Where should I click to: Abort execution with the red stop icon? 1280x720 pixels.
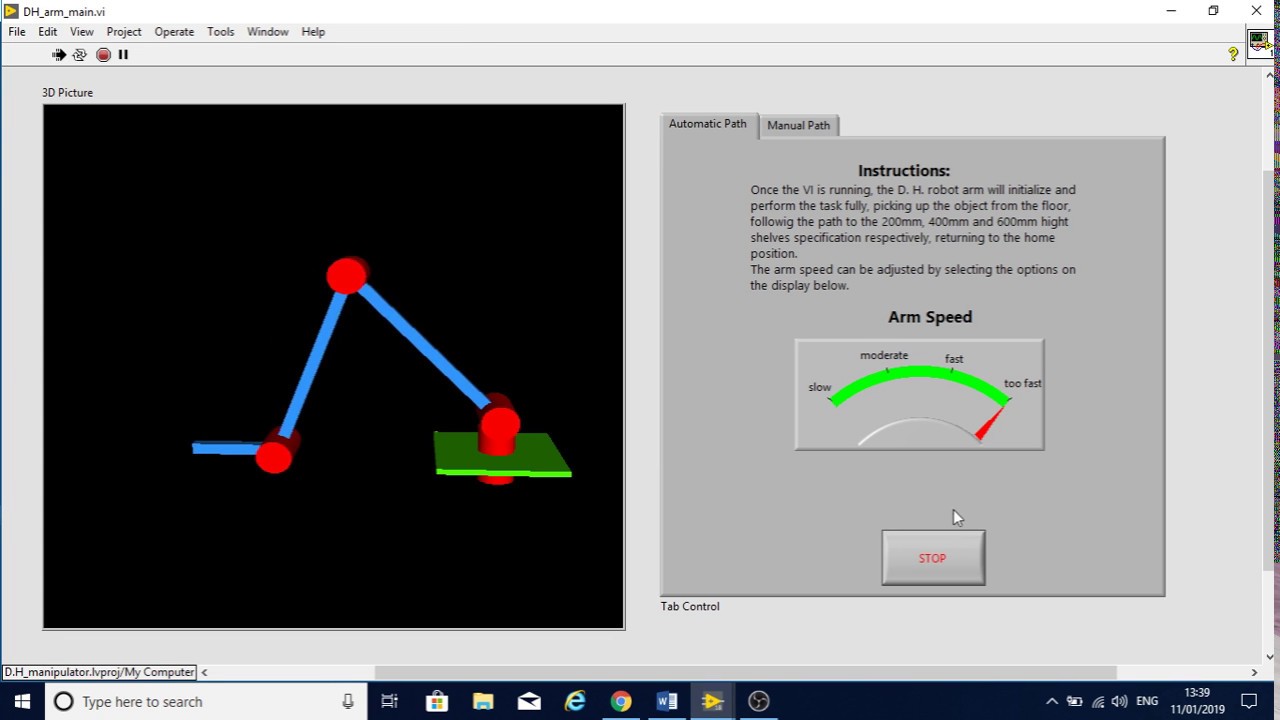(x=103, y=55)
